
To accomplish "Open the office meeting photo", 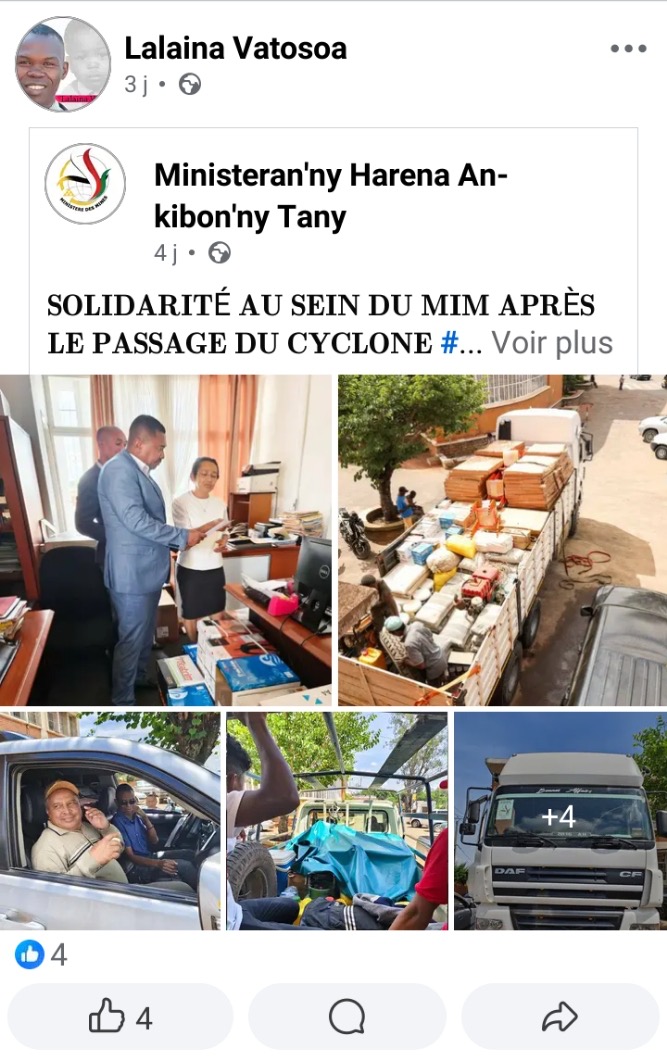I will [166, 540].
